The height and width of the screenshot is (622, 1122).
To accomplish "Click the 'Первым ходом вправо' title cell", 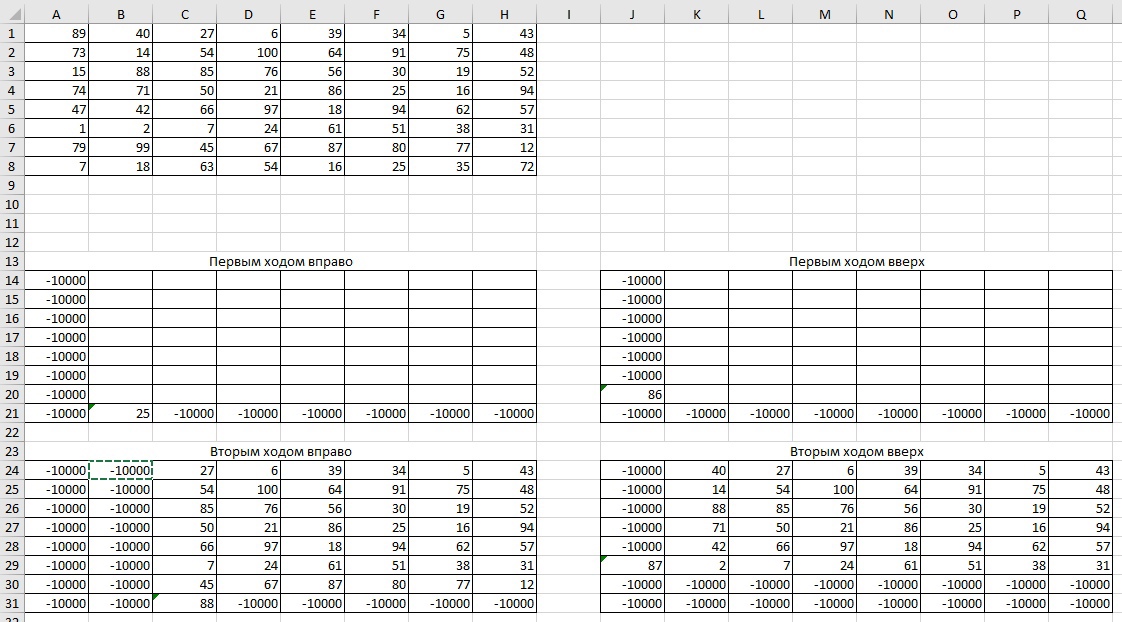I will 280,261.
